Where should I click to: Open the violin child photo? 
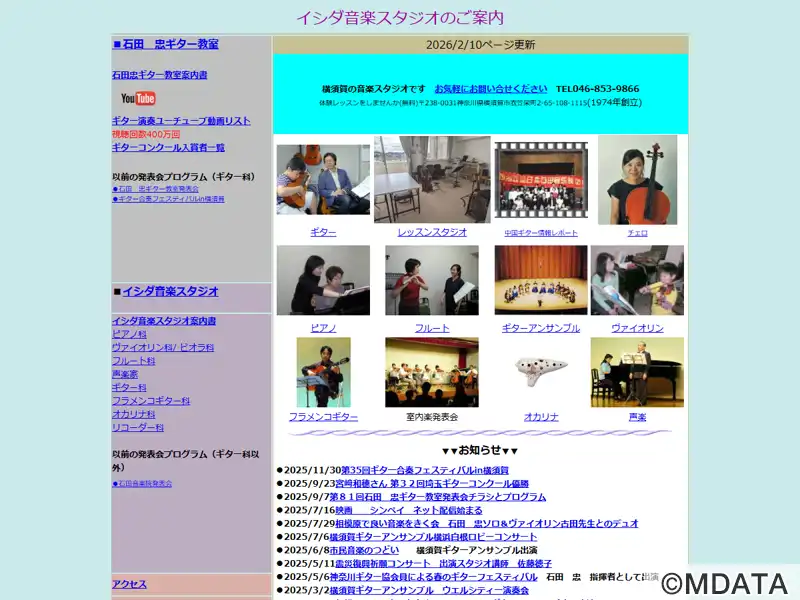point(637,280)
